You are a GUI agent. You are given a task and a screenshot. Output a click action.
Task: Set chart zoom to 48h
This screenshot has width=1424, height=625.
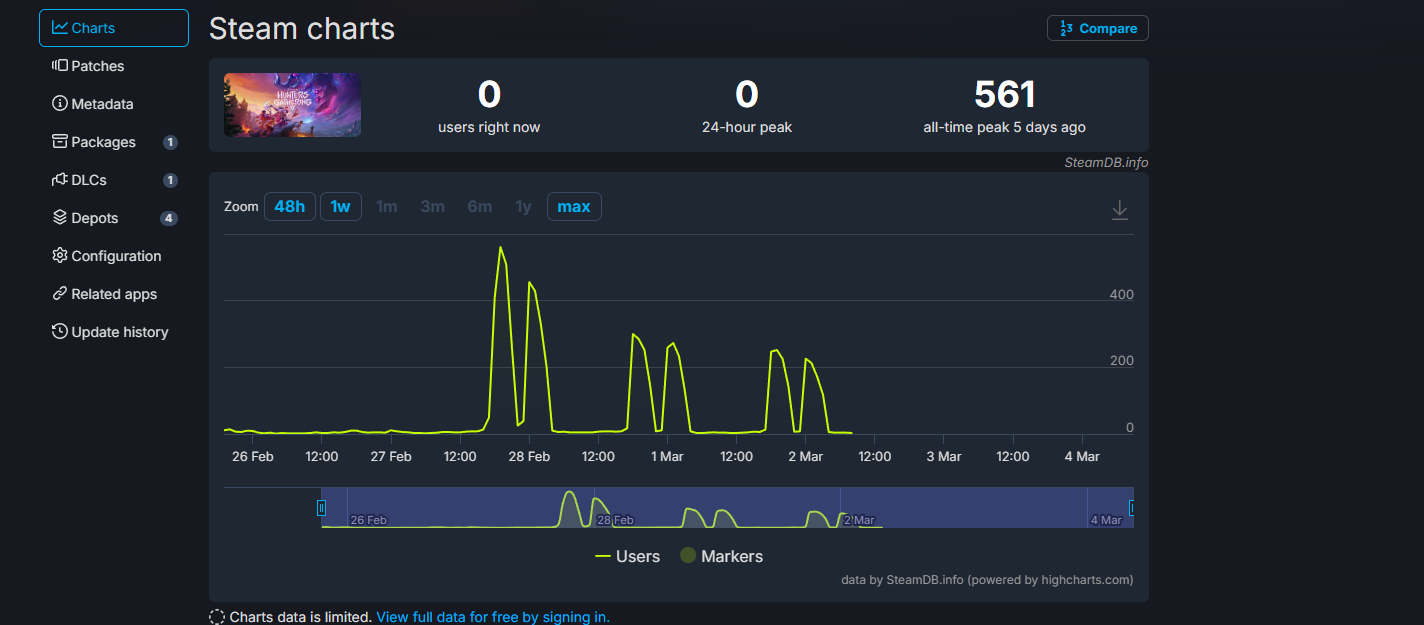coord(289,207)
